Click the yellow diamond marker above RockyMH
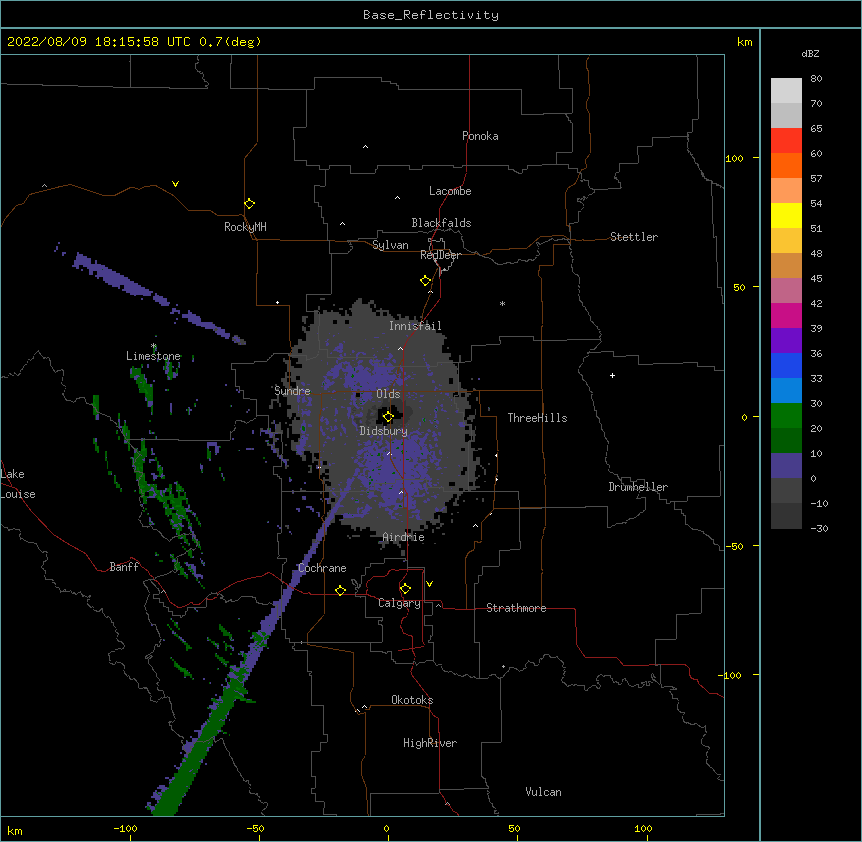The height and width of the screenshot is (842, 862). click(250, 204)
